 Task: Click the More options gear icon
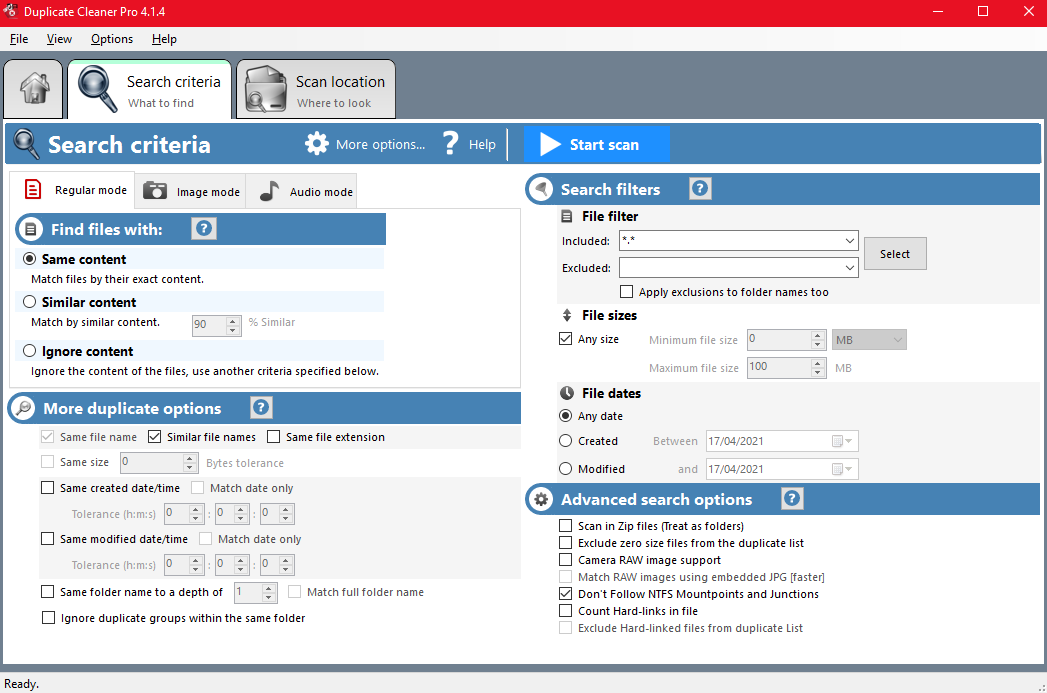coord(317,144)
